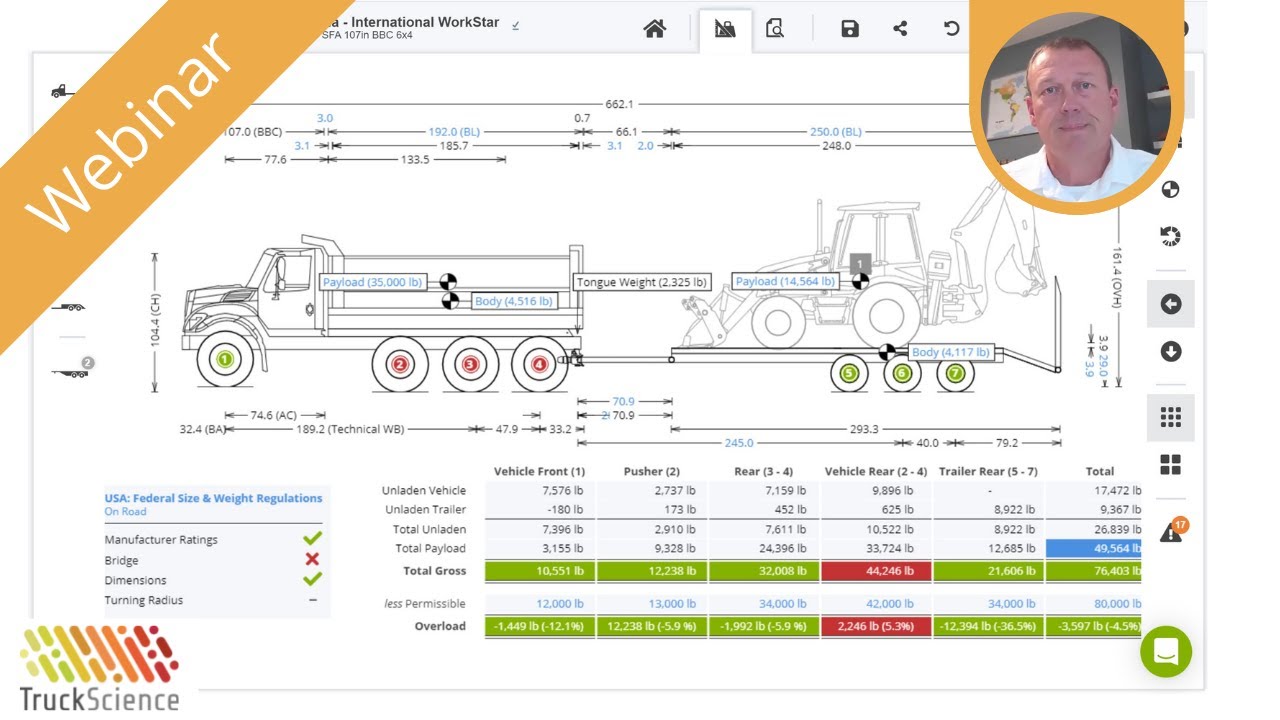The height and width of the screenshot is (720, 1280).
Task: Click the rear axle 3 wheel marker
Action: [x=470, y=365]
